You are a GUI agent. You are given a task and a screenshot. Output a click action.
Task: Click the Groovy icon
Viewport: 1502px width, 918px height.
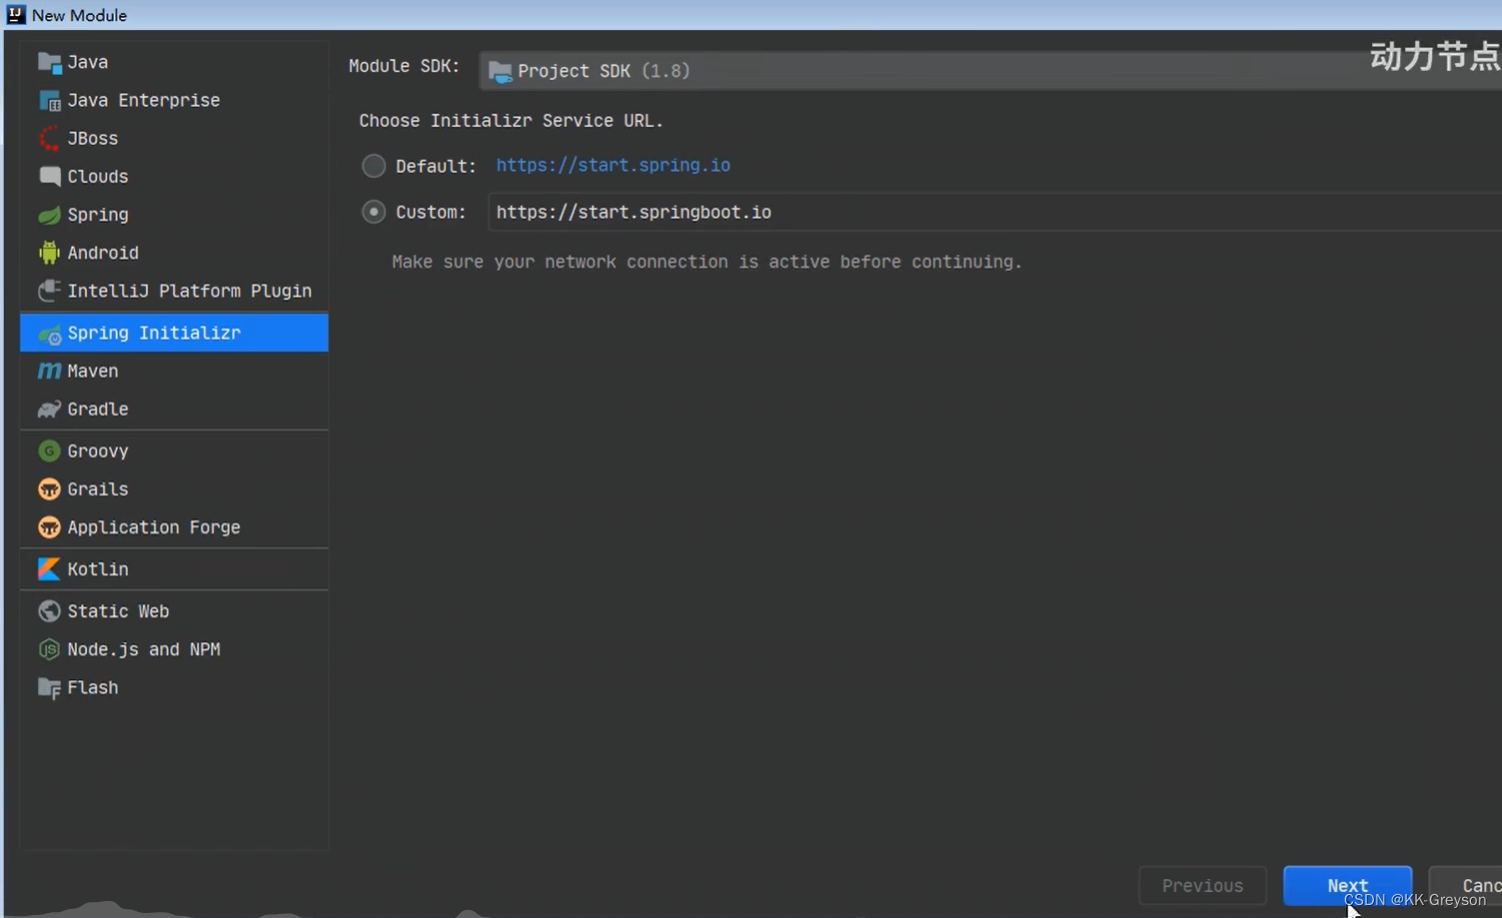click(49, 451)
